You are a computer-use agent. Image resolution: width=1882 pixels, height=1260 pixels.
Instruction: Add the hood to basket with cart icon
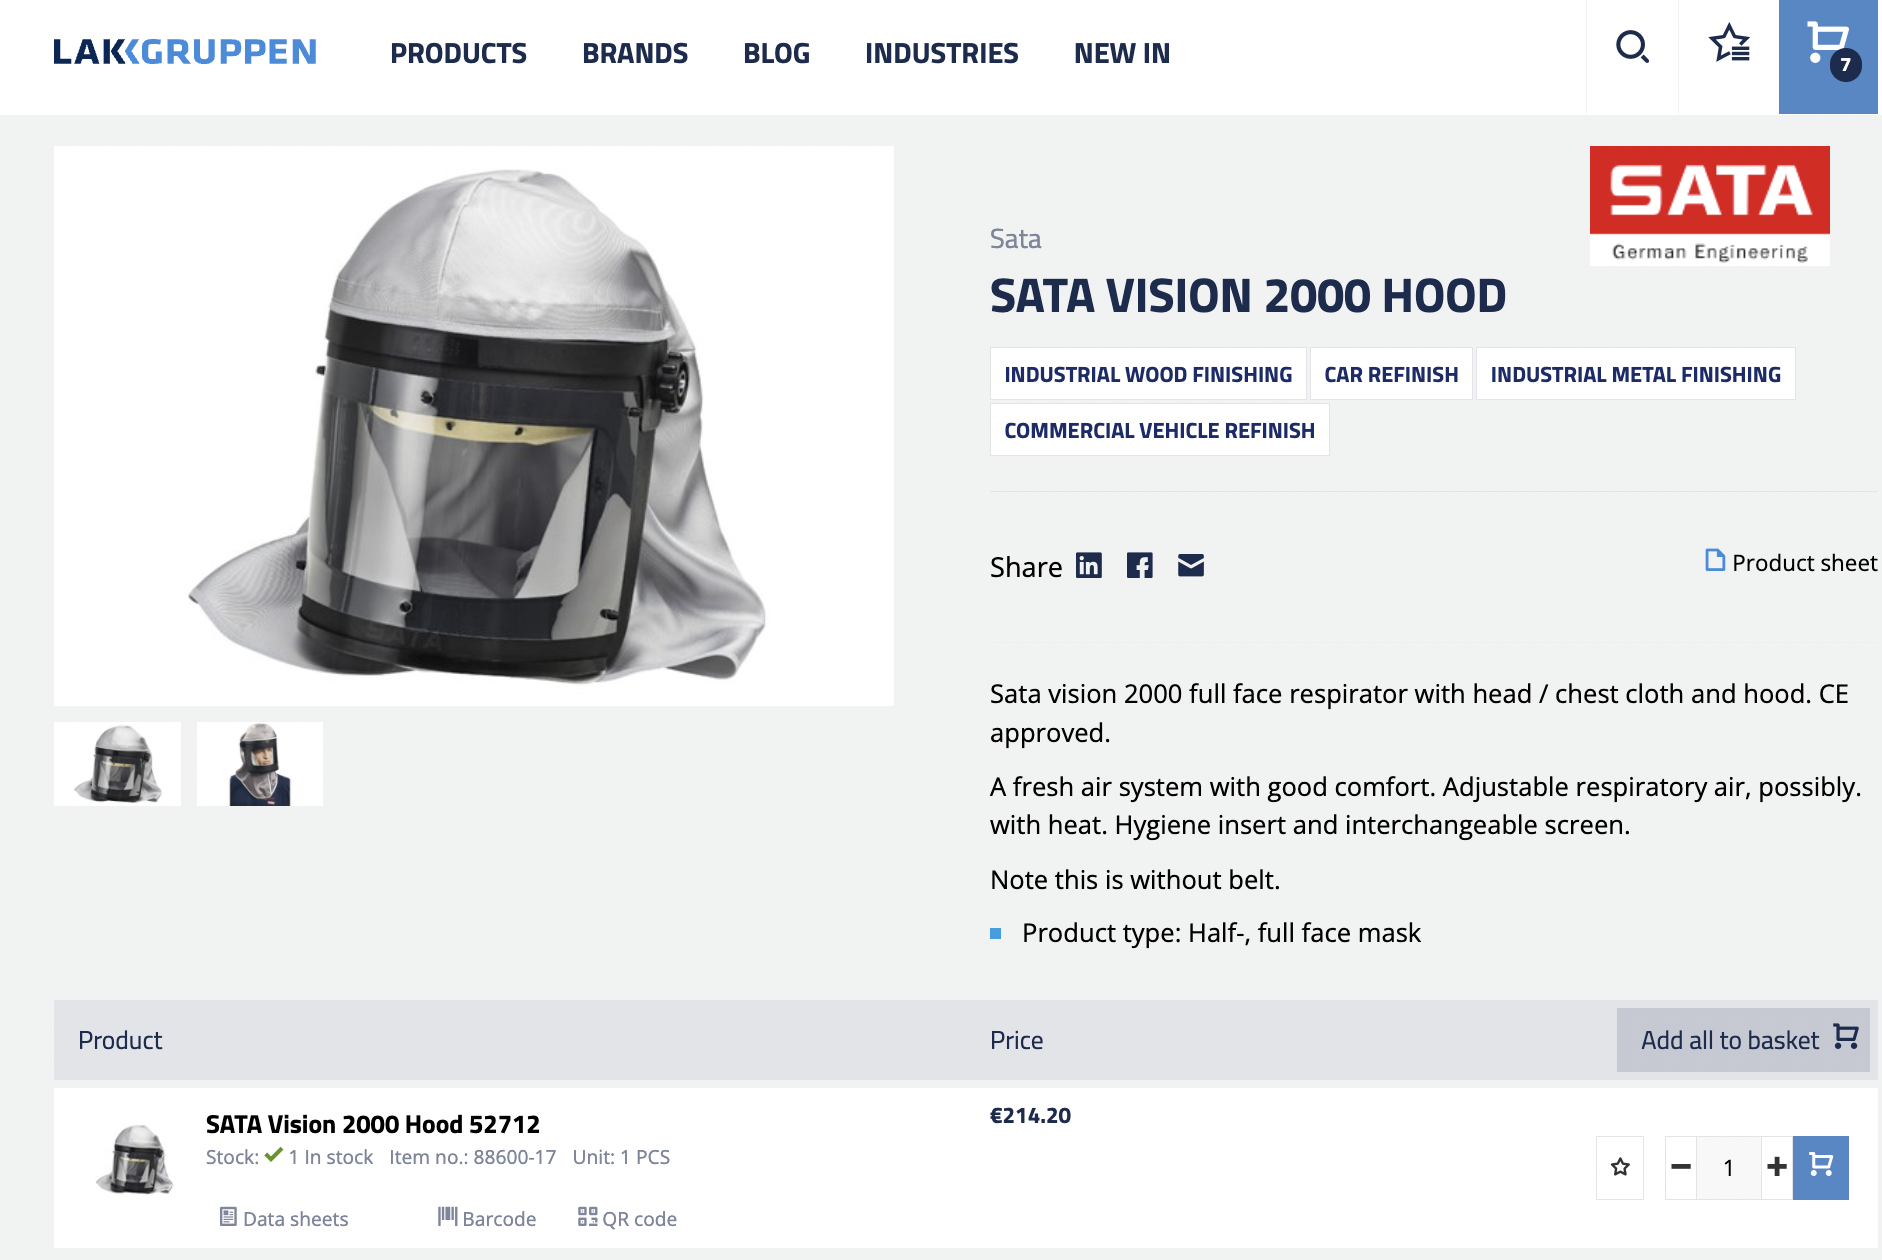(1820, 1167)
